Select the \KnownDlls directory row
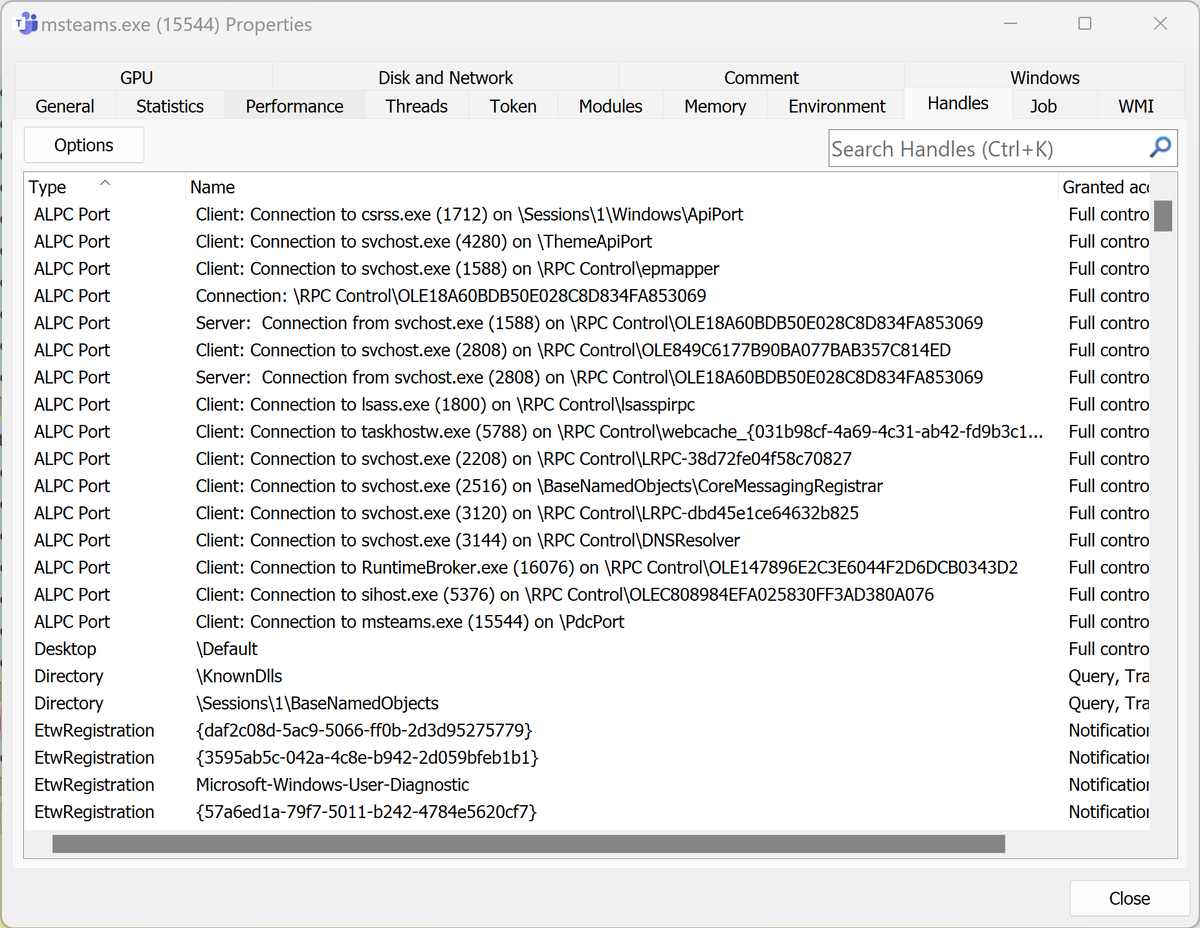The height and width of the screenshot is (928, 1200). (x=587, y=676)
